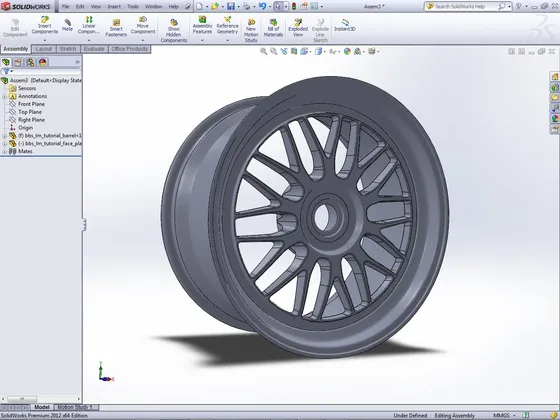The width and height of the screenshot is (560, 420).
Task: Open the ConfigurationManager tab icon
Action: click(x=30, y=62)
